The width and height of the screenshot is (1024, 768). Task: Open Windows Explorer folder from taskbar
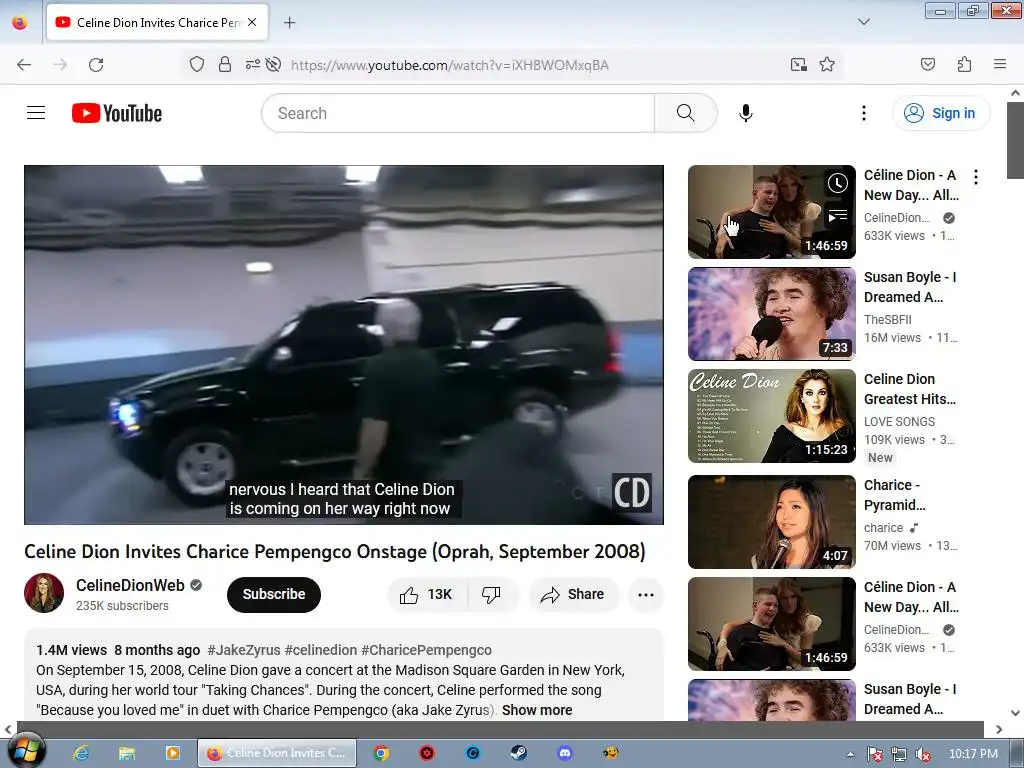point(127,753)
